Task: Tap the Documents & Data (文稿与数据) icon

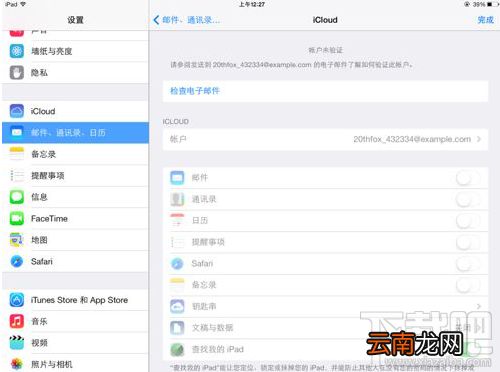Action: (x=177, y=328)
